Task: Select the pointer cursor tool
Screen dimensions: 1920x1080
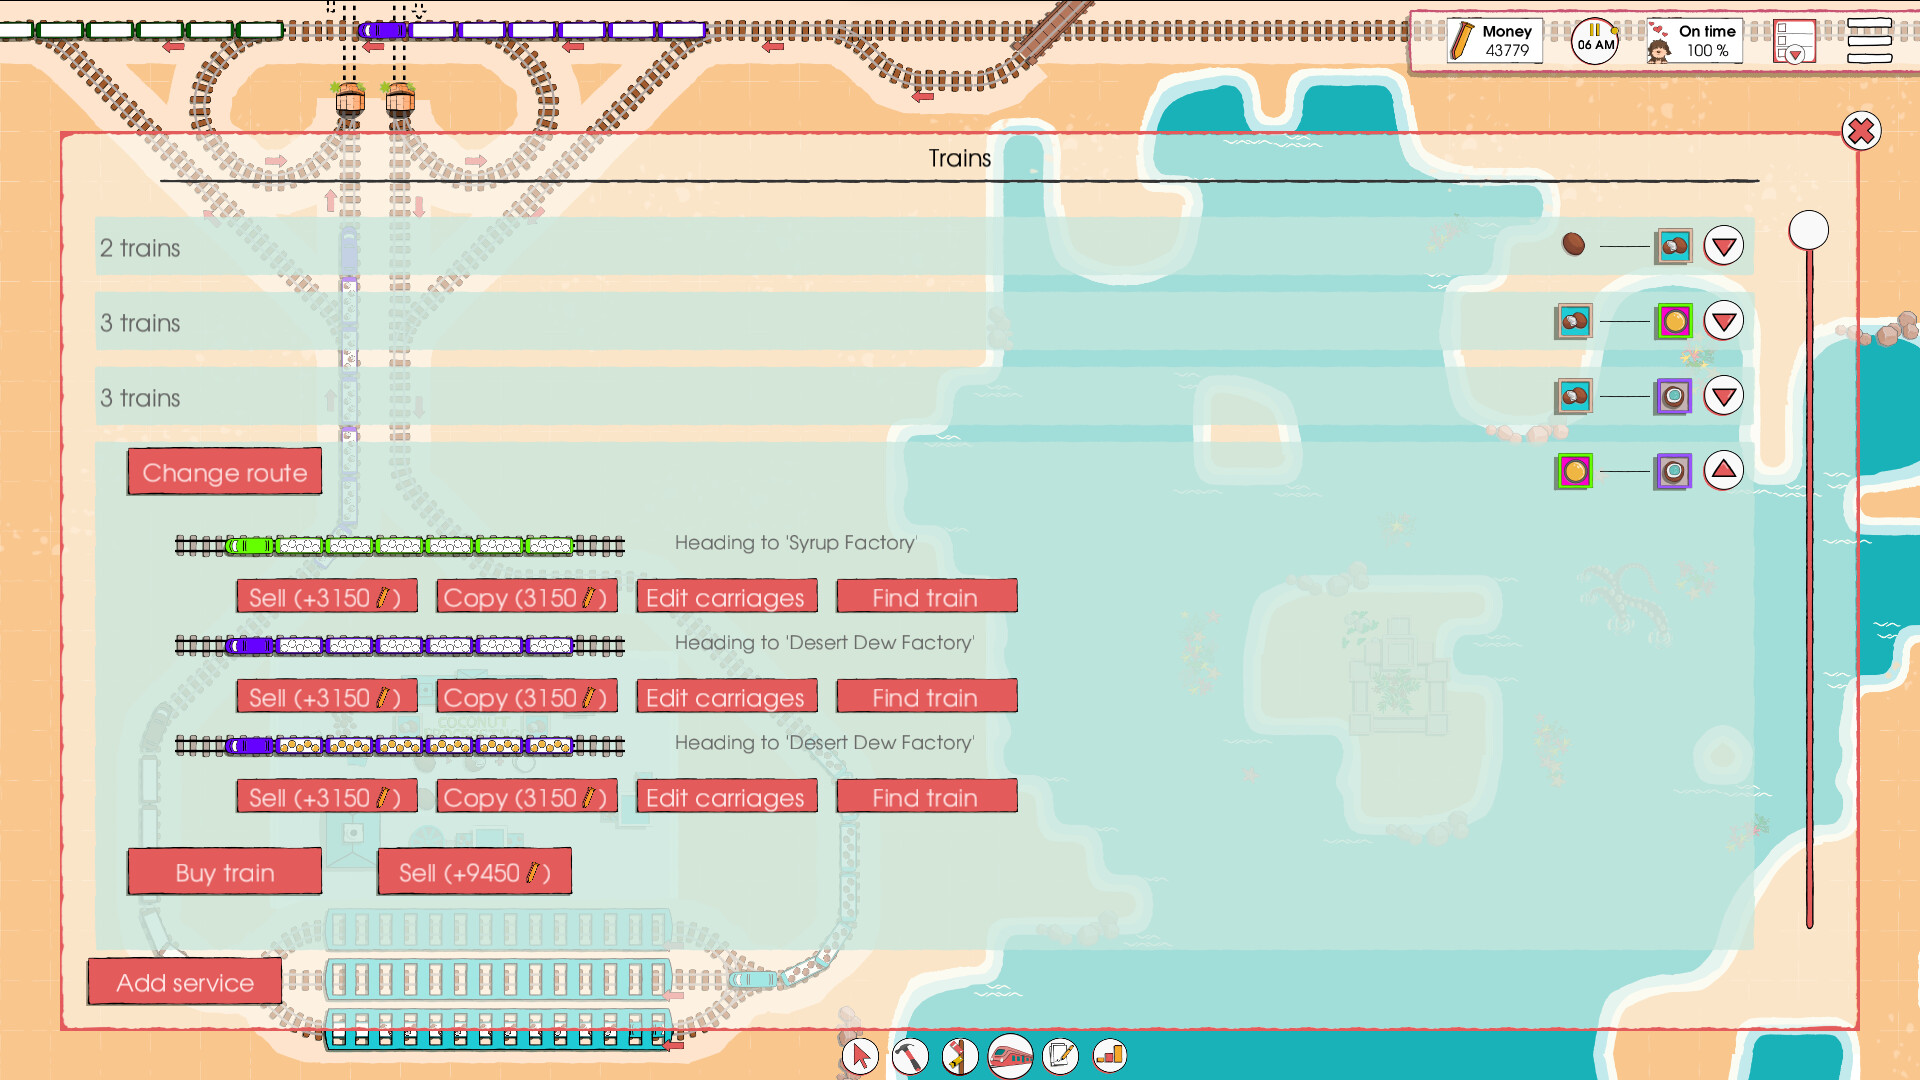Action: click(860, 1055)
